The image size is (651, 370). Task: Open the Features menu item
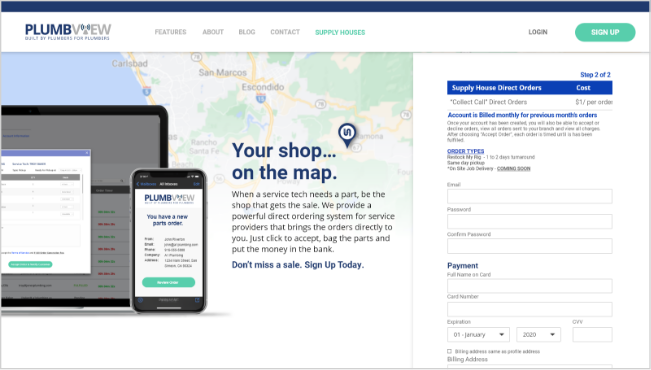[171, 32]
